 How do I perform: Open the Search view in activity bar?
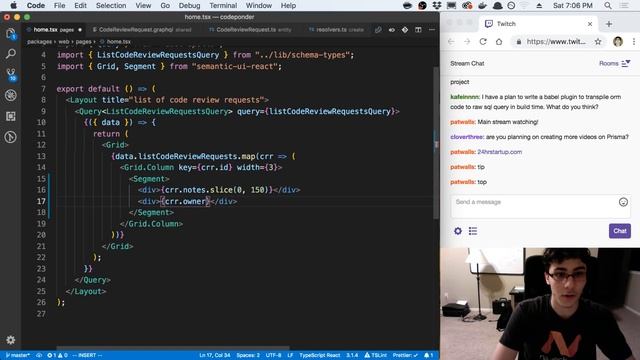click(11, 53)
